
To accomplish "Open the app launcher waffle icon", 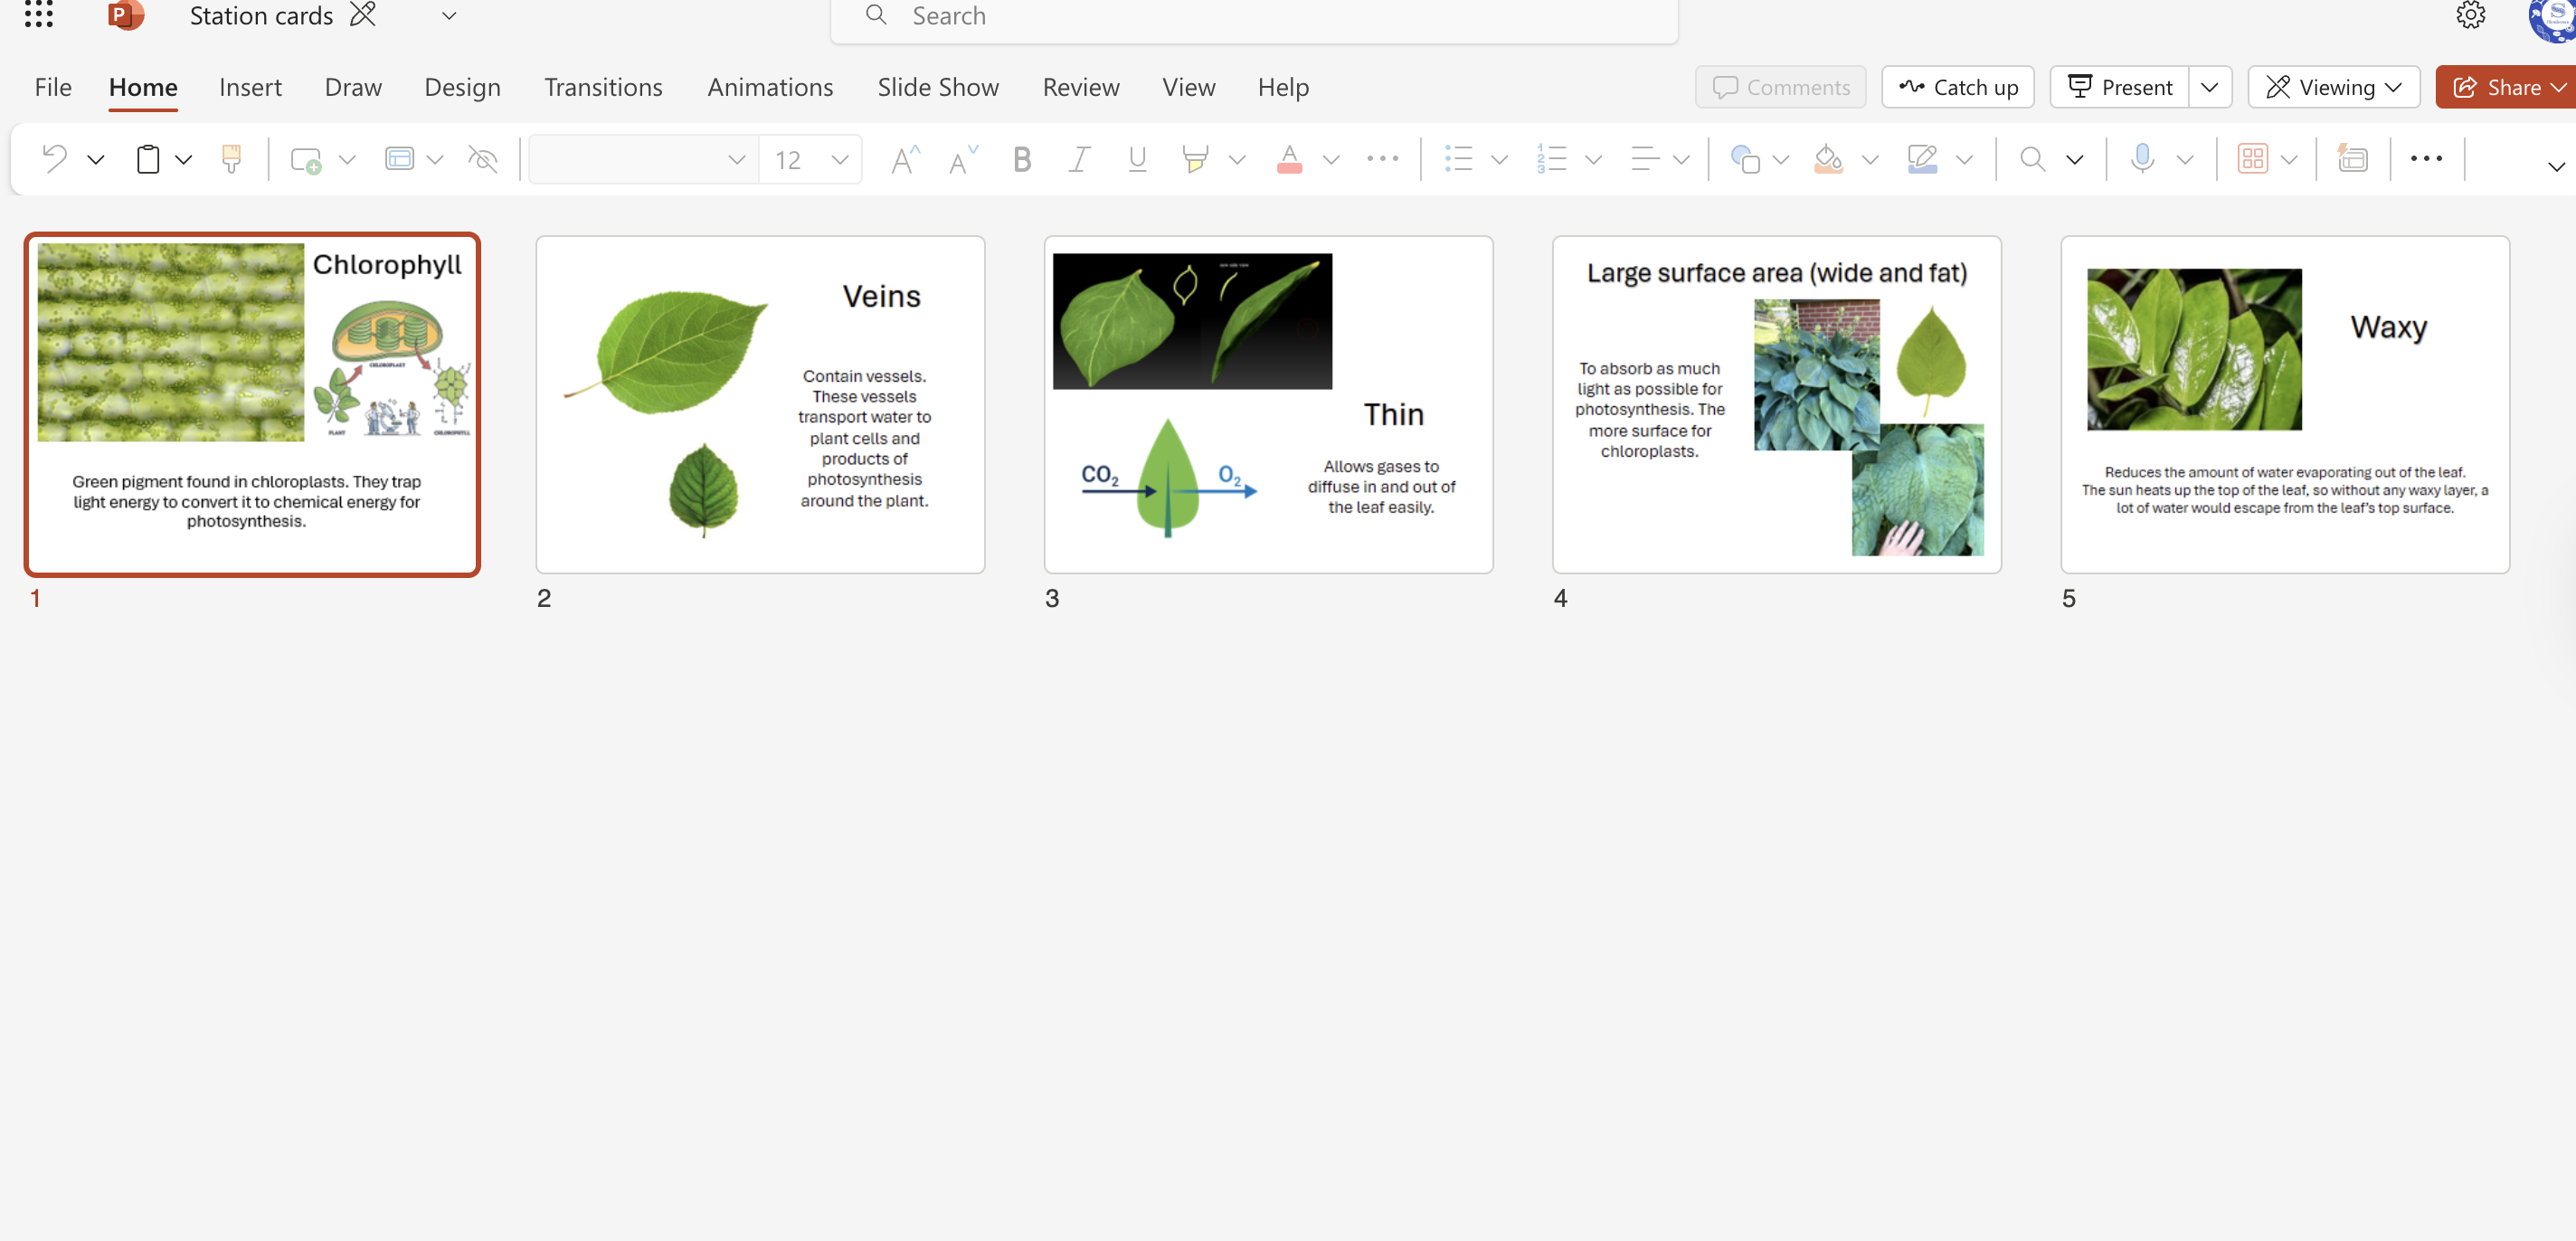I will click(38, 14).
